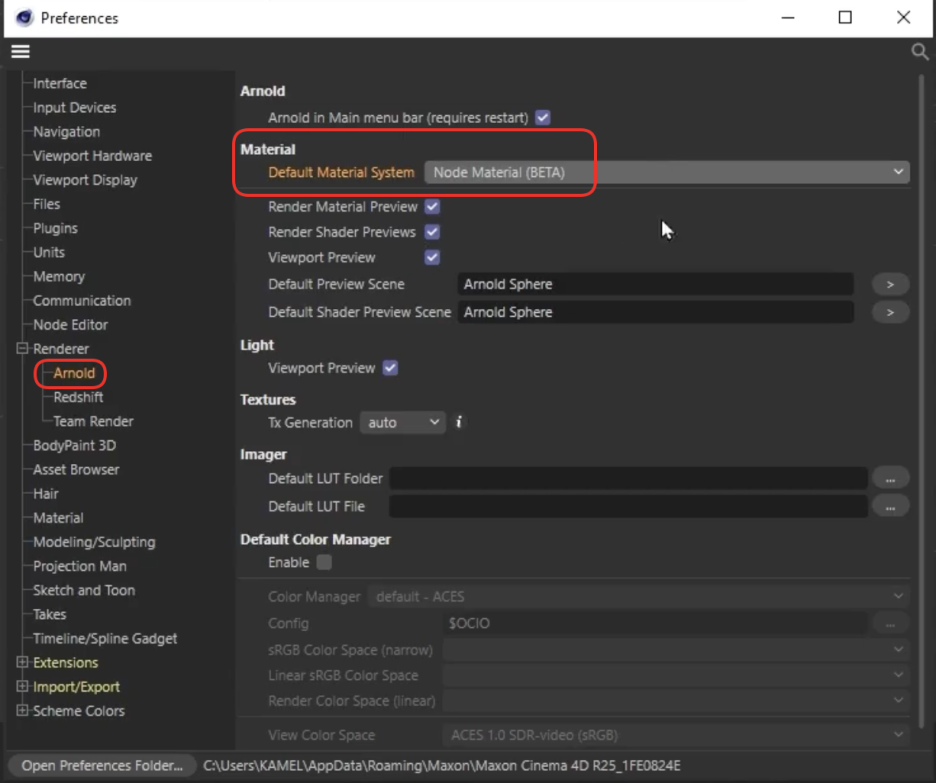The width and height of the screenshot is (936, 783).
Task: Open sRGB Color Space (narrow) dropdown
Action: pyautogui.click(x=676, y=650)
